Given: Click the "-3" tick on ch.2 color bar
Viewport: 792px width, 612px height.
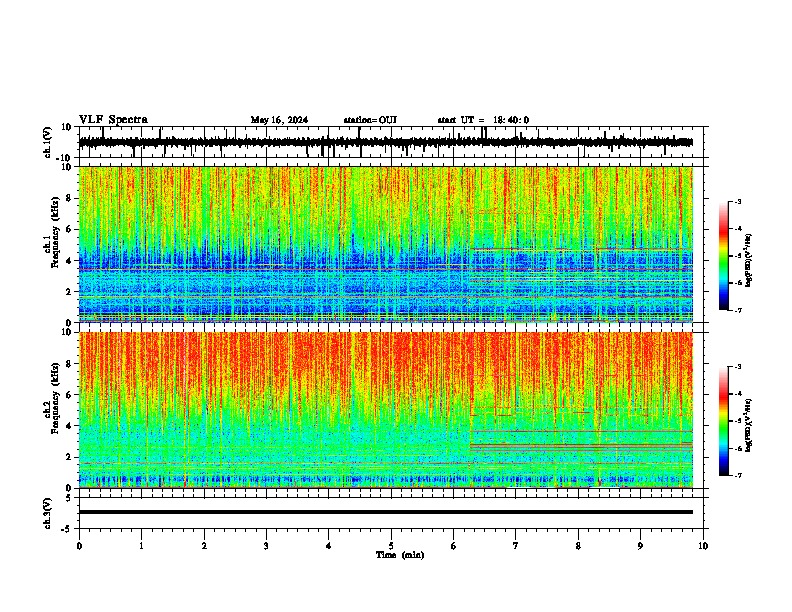Looking at the screenshot, I should (738, 367).
